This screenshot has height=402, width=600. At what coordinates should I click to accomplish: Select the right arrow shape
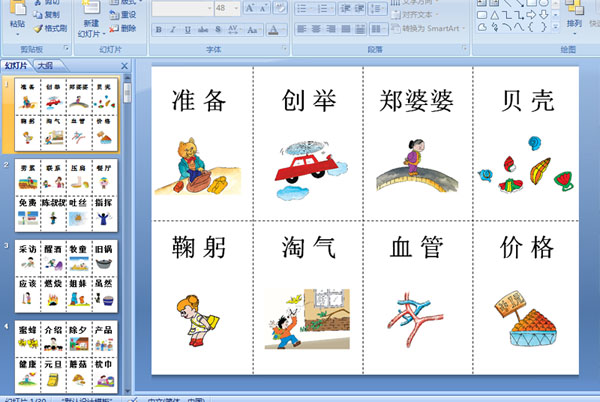[531, 15]
